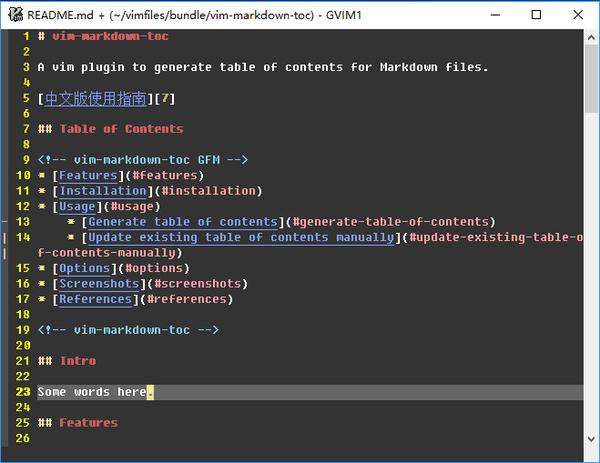The height and width of the screenshot is (463, 600).
Task: Click the '<!-- vim-markdown-toc GFM -->' comment
Action: [x=143, y=160]
